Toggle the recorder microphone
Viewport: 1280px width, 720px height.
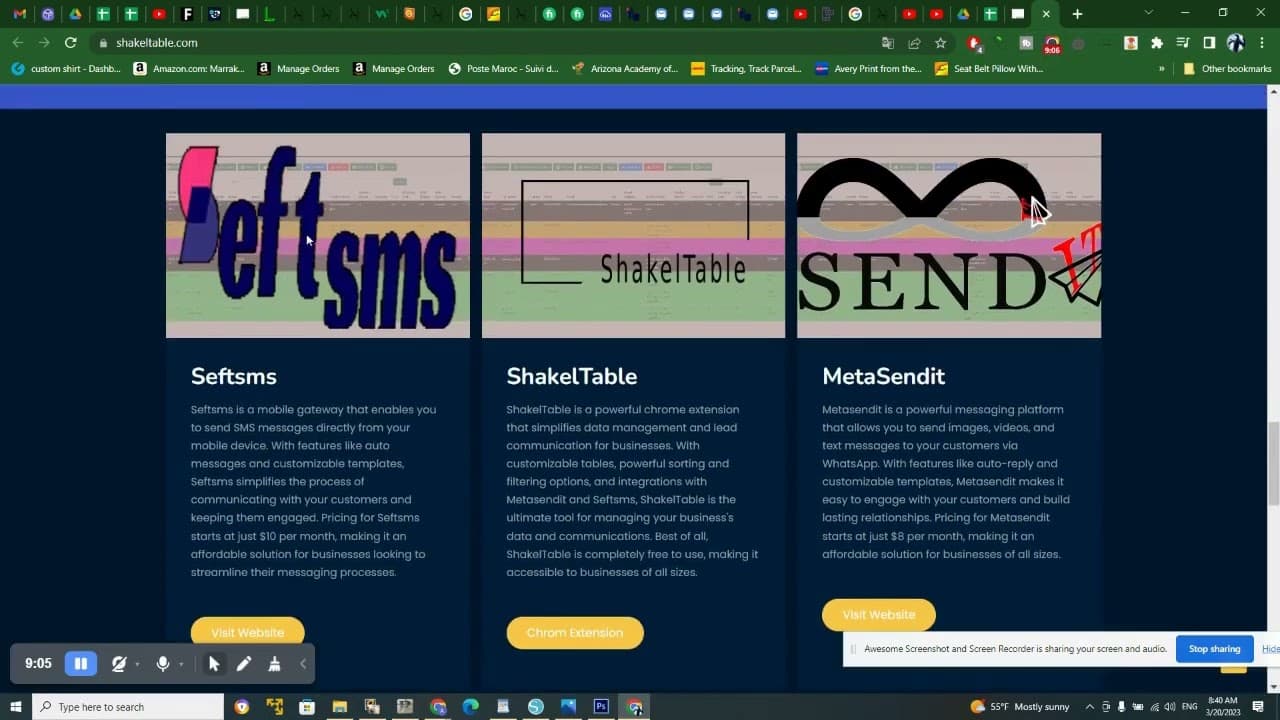tap(163, 663)
